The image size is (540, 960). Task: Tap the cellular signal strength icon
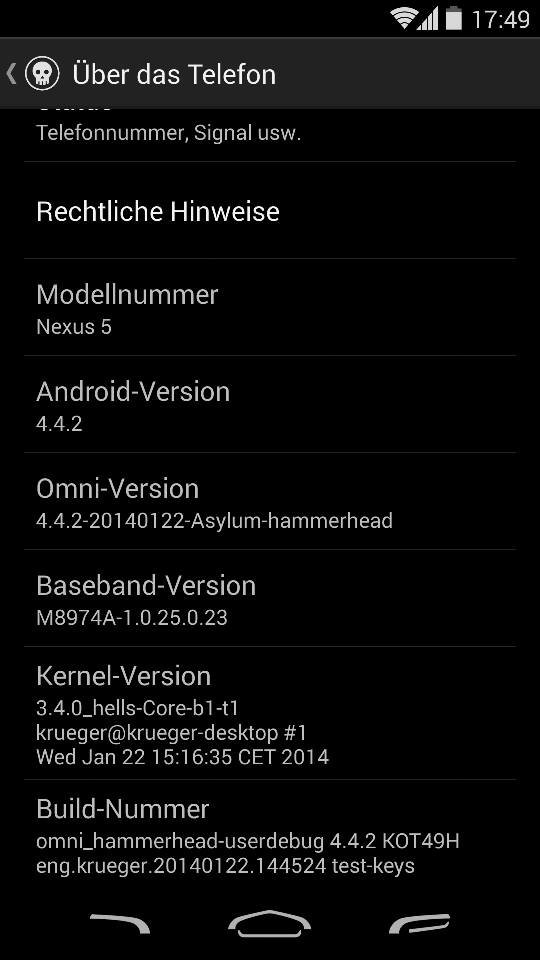pos(428,18)
